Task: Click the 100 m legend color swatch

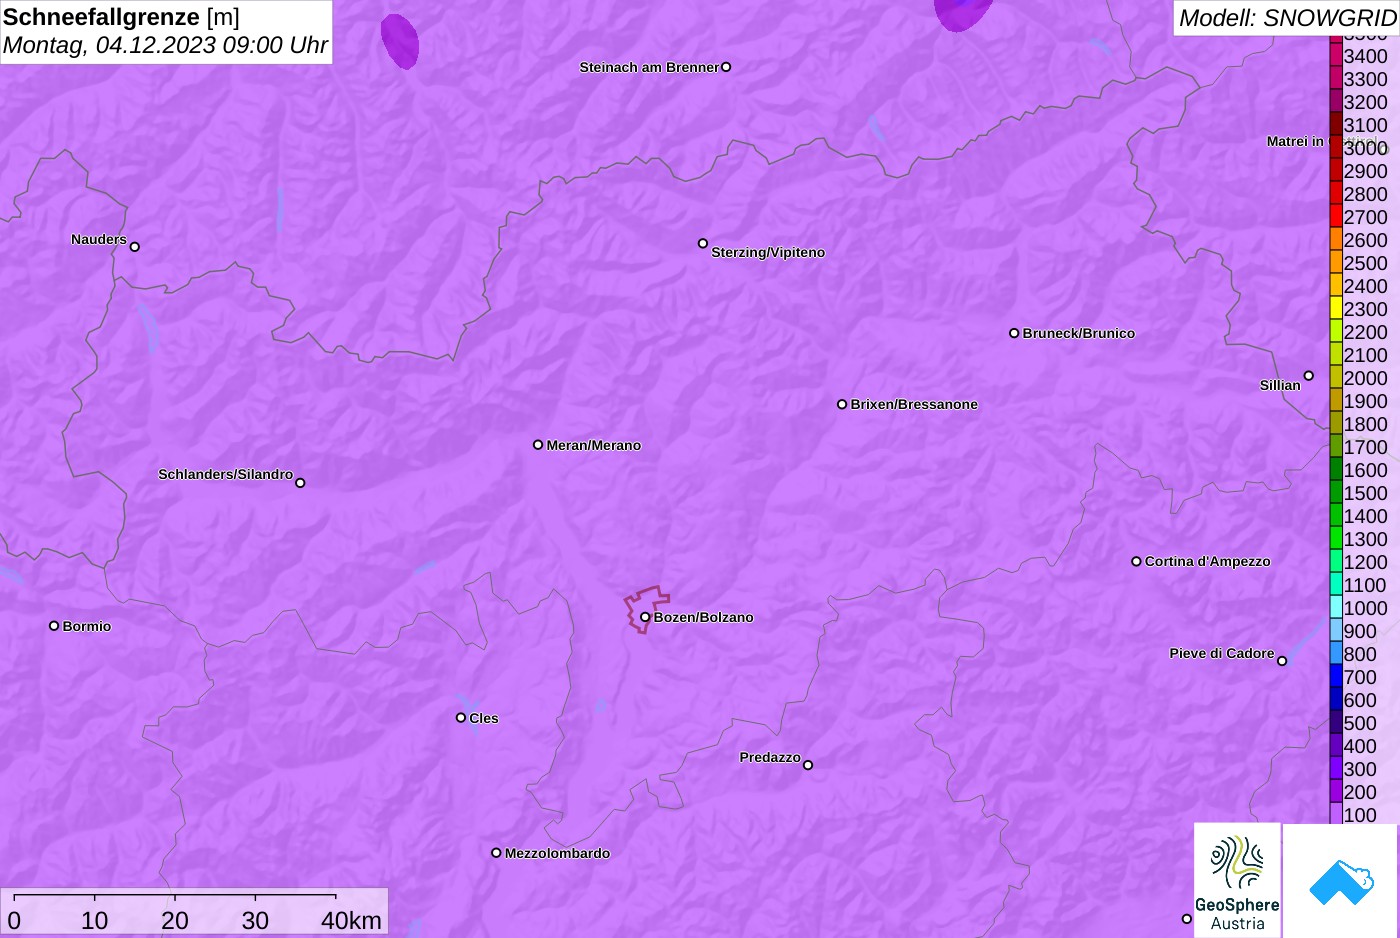Action: [x=1336, y=815]
